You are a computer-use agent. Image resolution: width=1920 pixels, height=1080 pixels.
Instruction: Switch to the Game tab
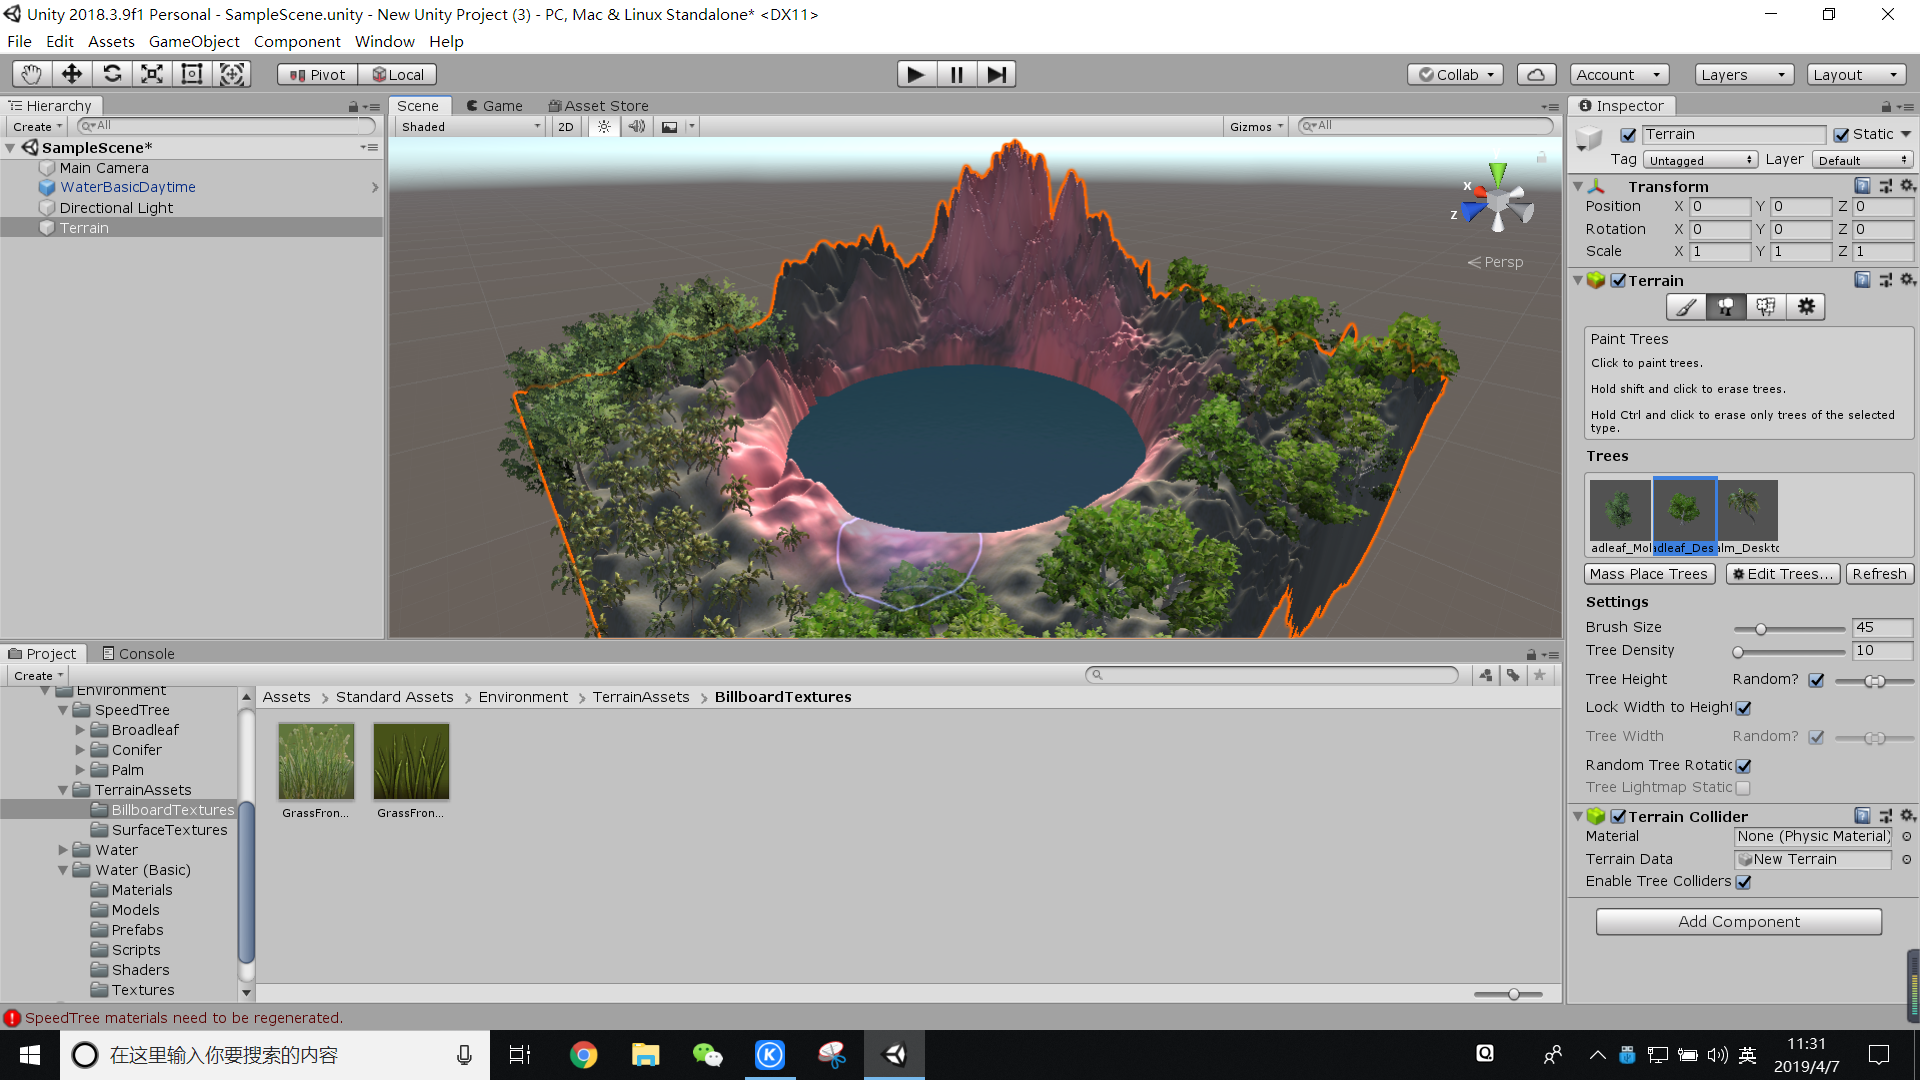[495, 105]
